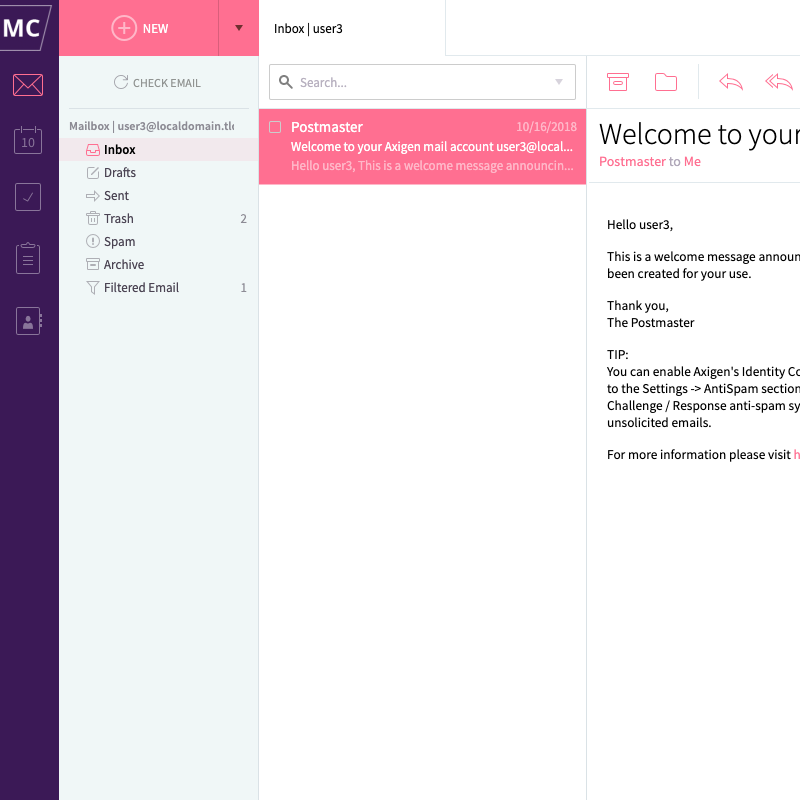This screenshot has width=800, height=800.
Task: Click the Me recipient link
Action: (x=692, y=161)
